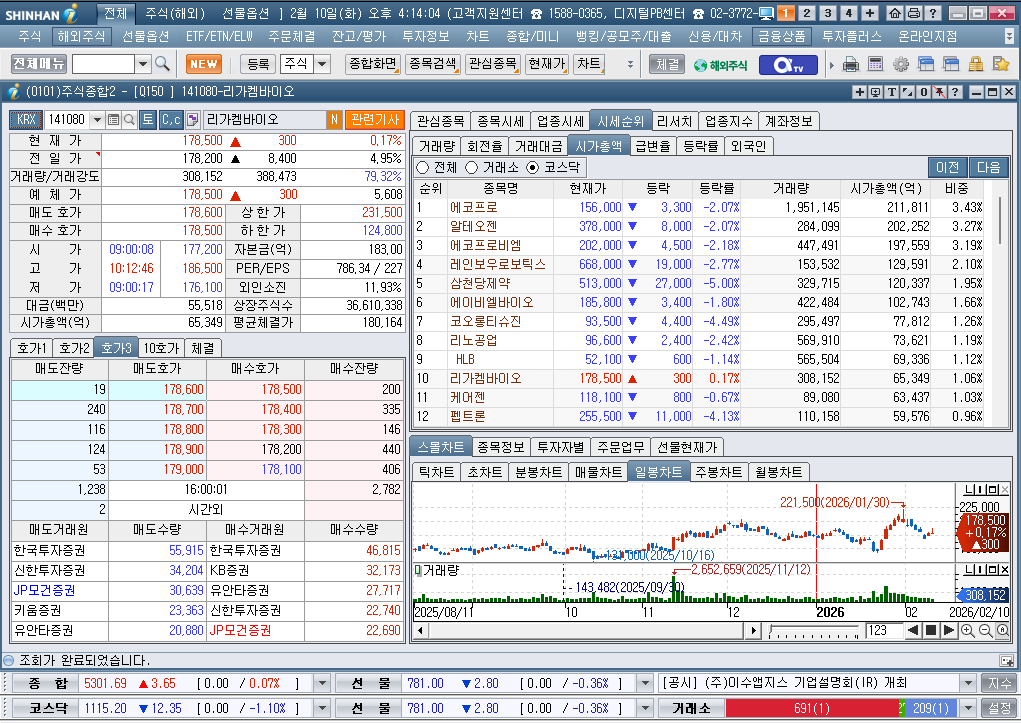Click the 종합화면 toolbar button

[372, 64]
